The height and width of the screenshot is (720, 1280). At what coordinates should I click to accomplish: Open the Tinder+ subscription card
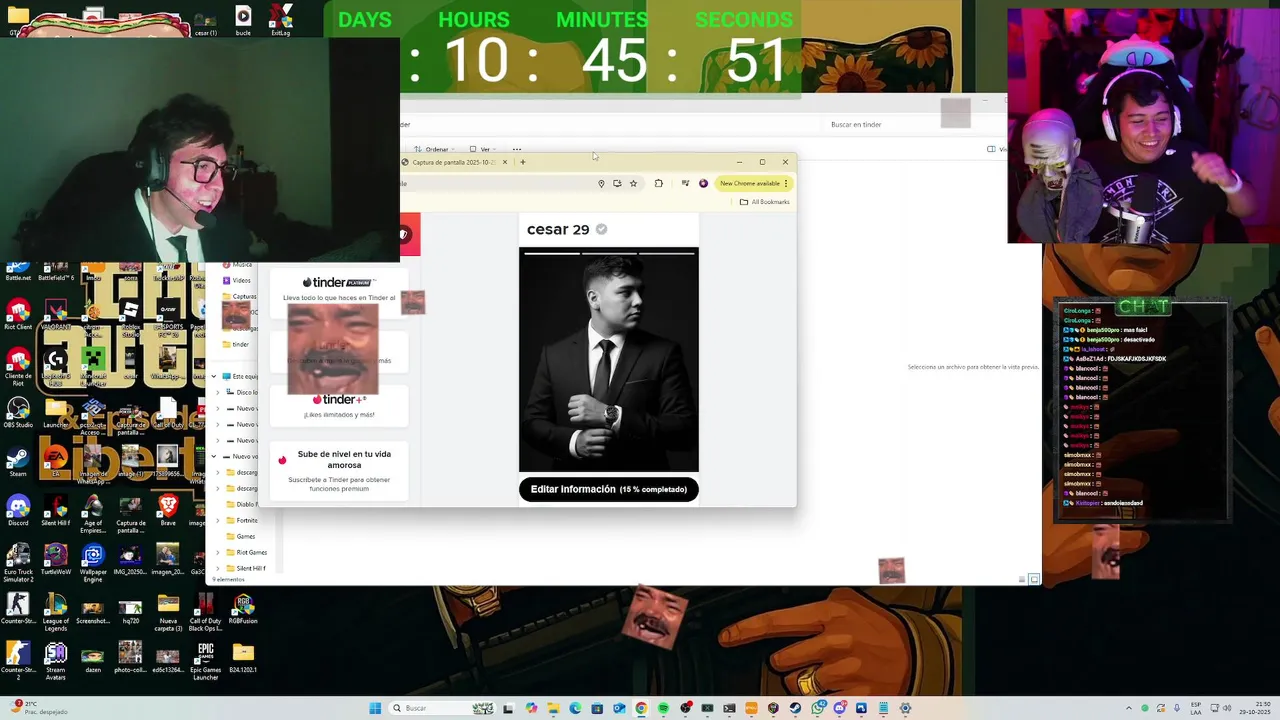(x=338, y=405)
